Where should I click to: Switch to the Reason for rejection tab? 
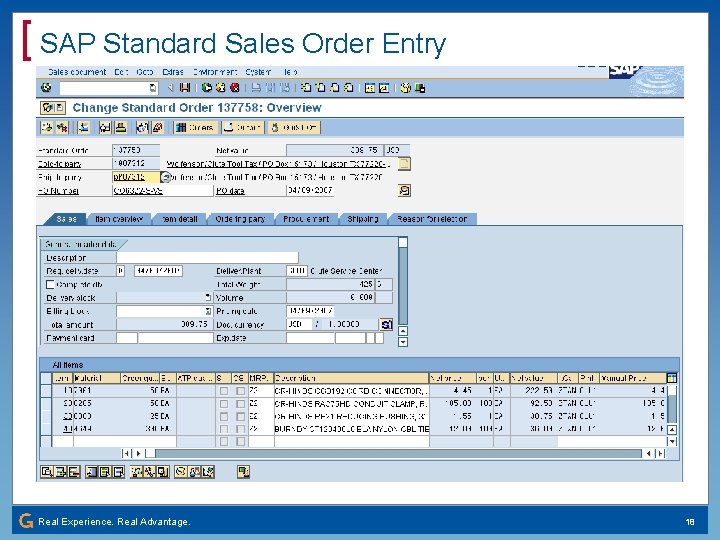tap(432, 219)
